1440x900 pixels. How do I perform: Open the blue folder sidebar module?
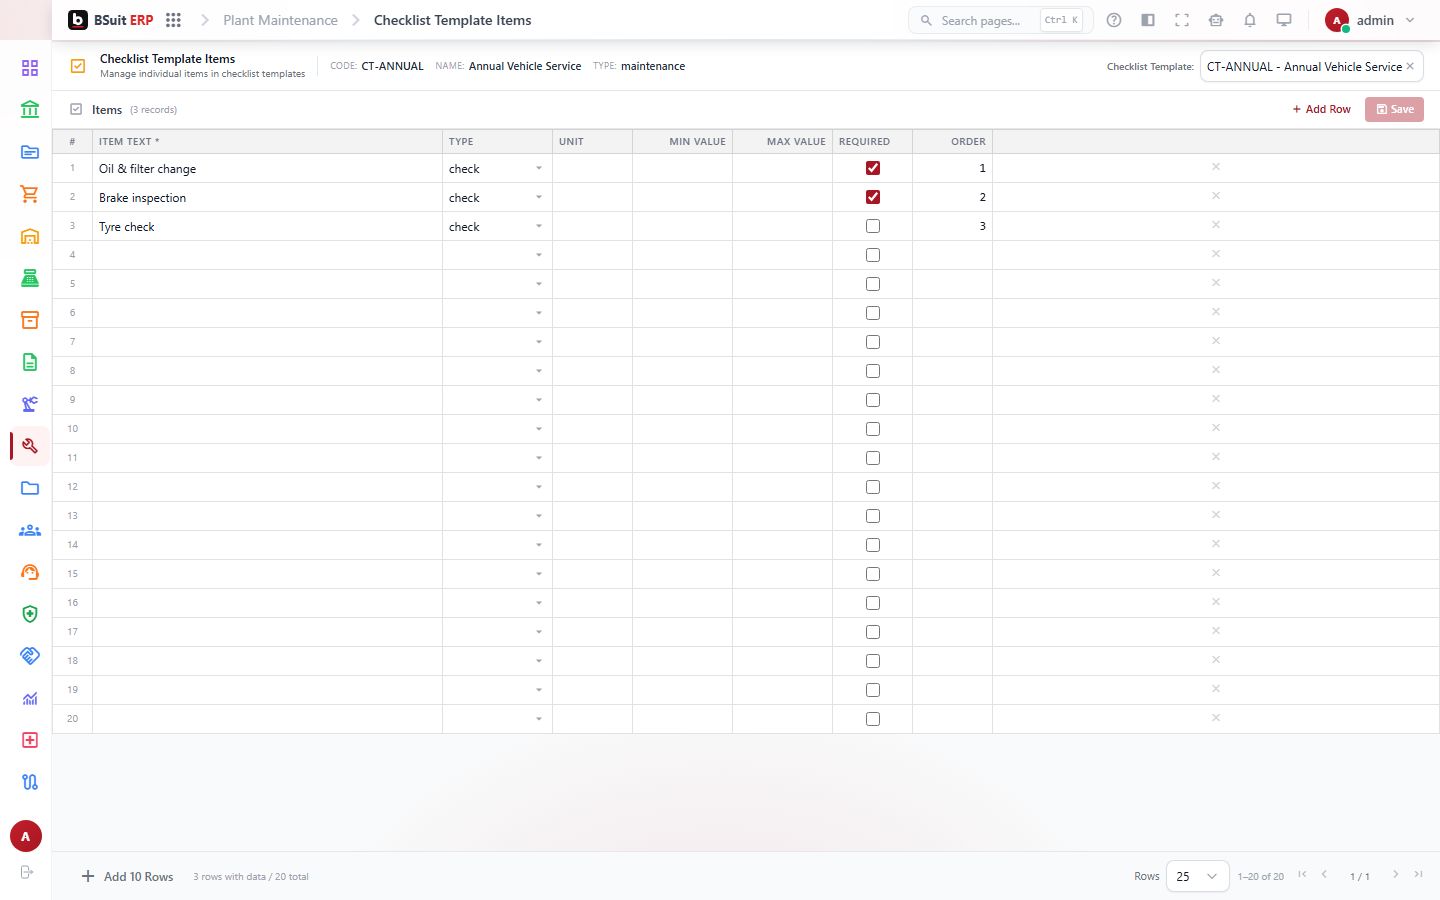[x=30, y=488]
